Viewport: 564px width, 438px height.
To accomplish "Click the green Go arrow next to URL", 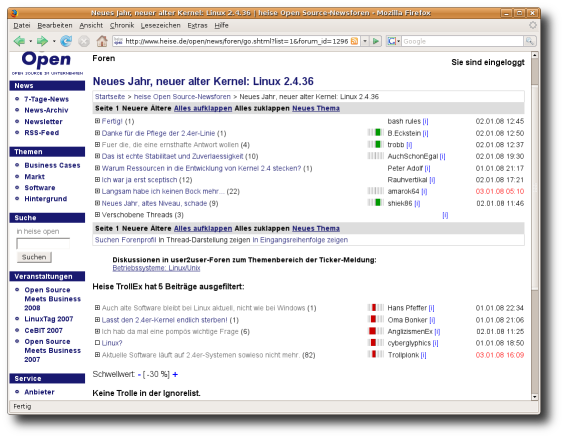I will click(376, 41).
